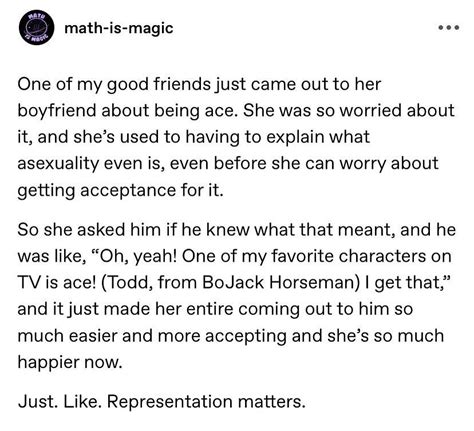Click the word "asexuality" in the first paragraph

click(x=57, y=164)
